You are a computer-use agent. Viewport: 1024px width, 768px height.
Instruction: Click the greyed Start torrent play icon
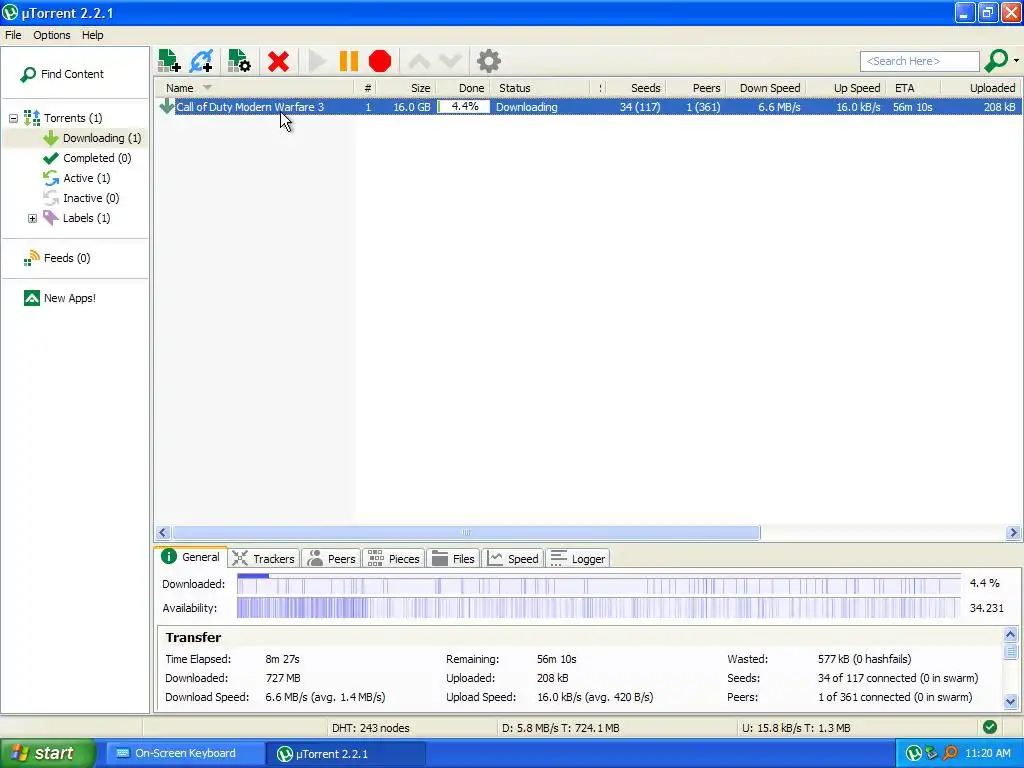click(x=317, y=61)
